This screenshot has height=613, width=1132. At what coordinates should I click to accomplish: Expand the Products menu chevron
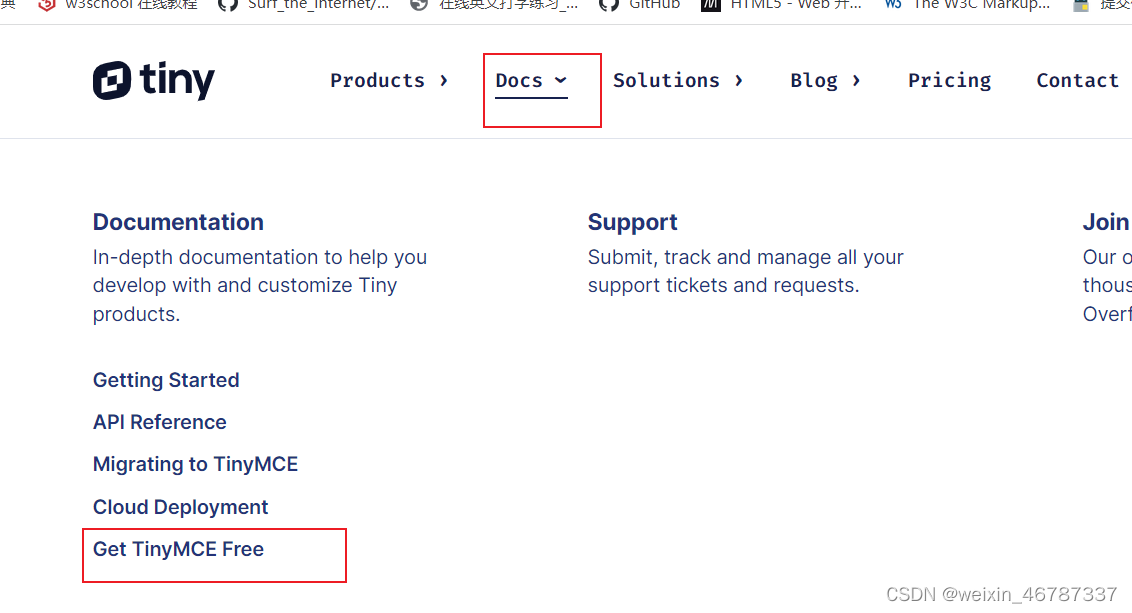(x=444, y=80)
